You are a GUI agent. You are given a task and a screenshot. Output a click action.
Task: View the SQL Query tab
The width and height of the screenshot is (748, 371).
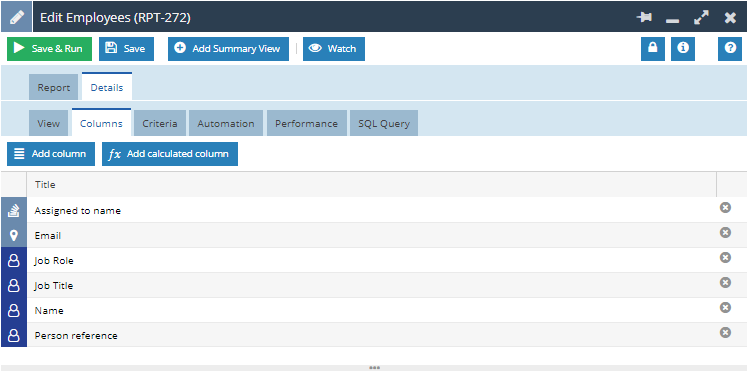(384, 124)
